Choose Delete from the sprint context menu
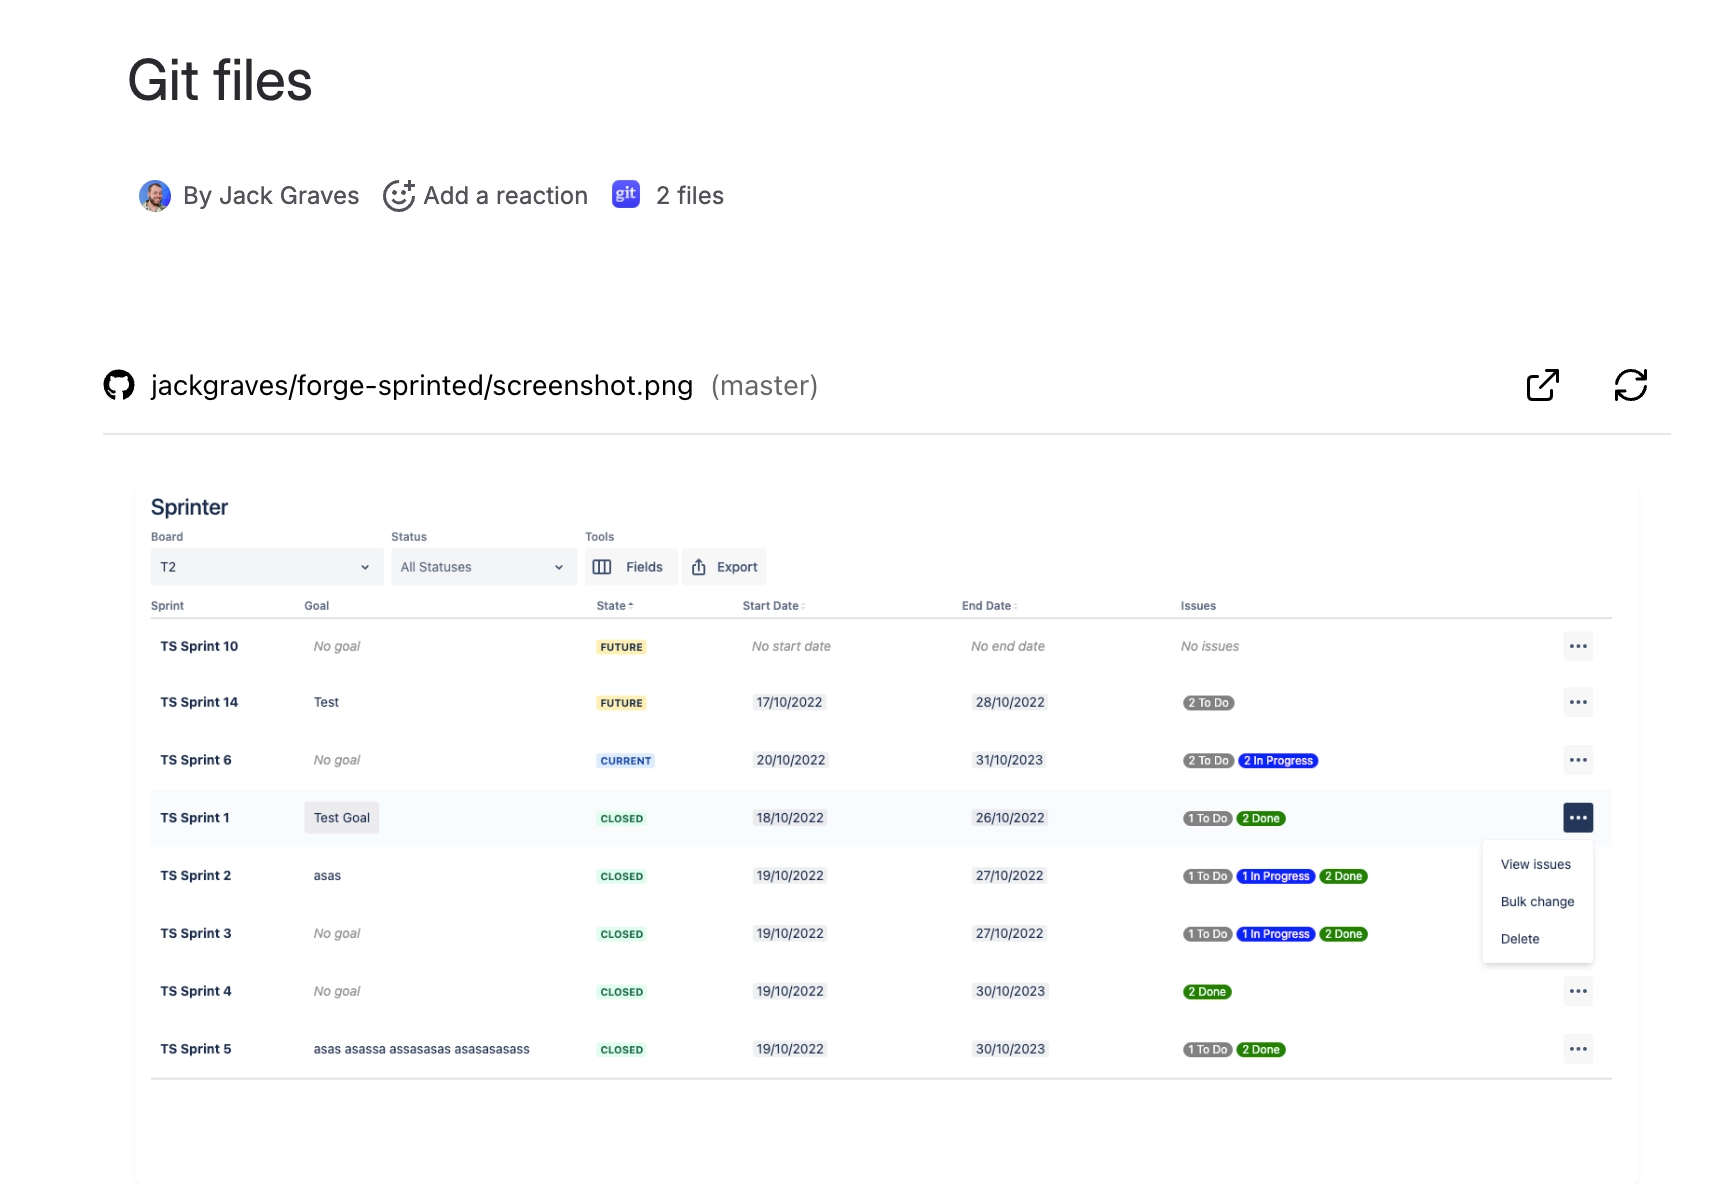This screenshot has height=1184, width=1726. [x=1519, y=938]
